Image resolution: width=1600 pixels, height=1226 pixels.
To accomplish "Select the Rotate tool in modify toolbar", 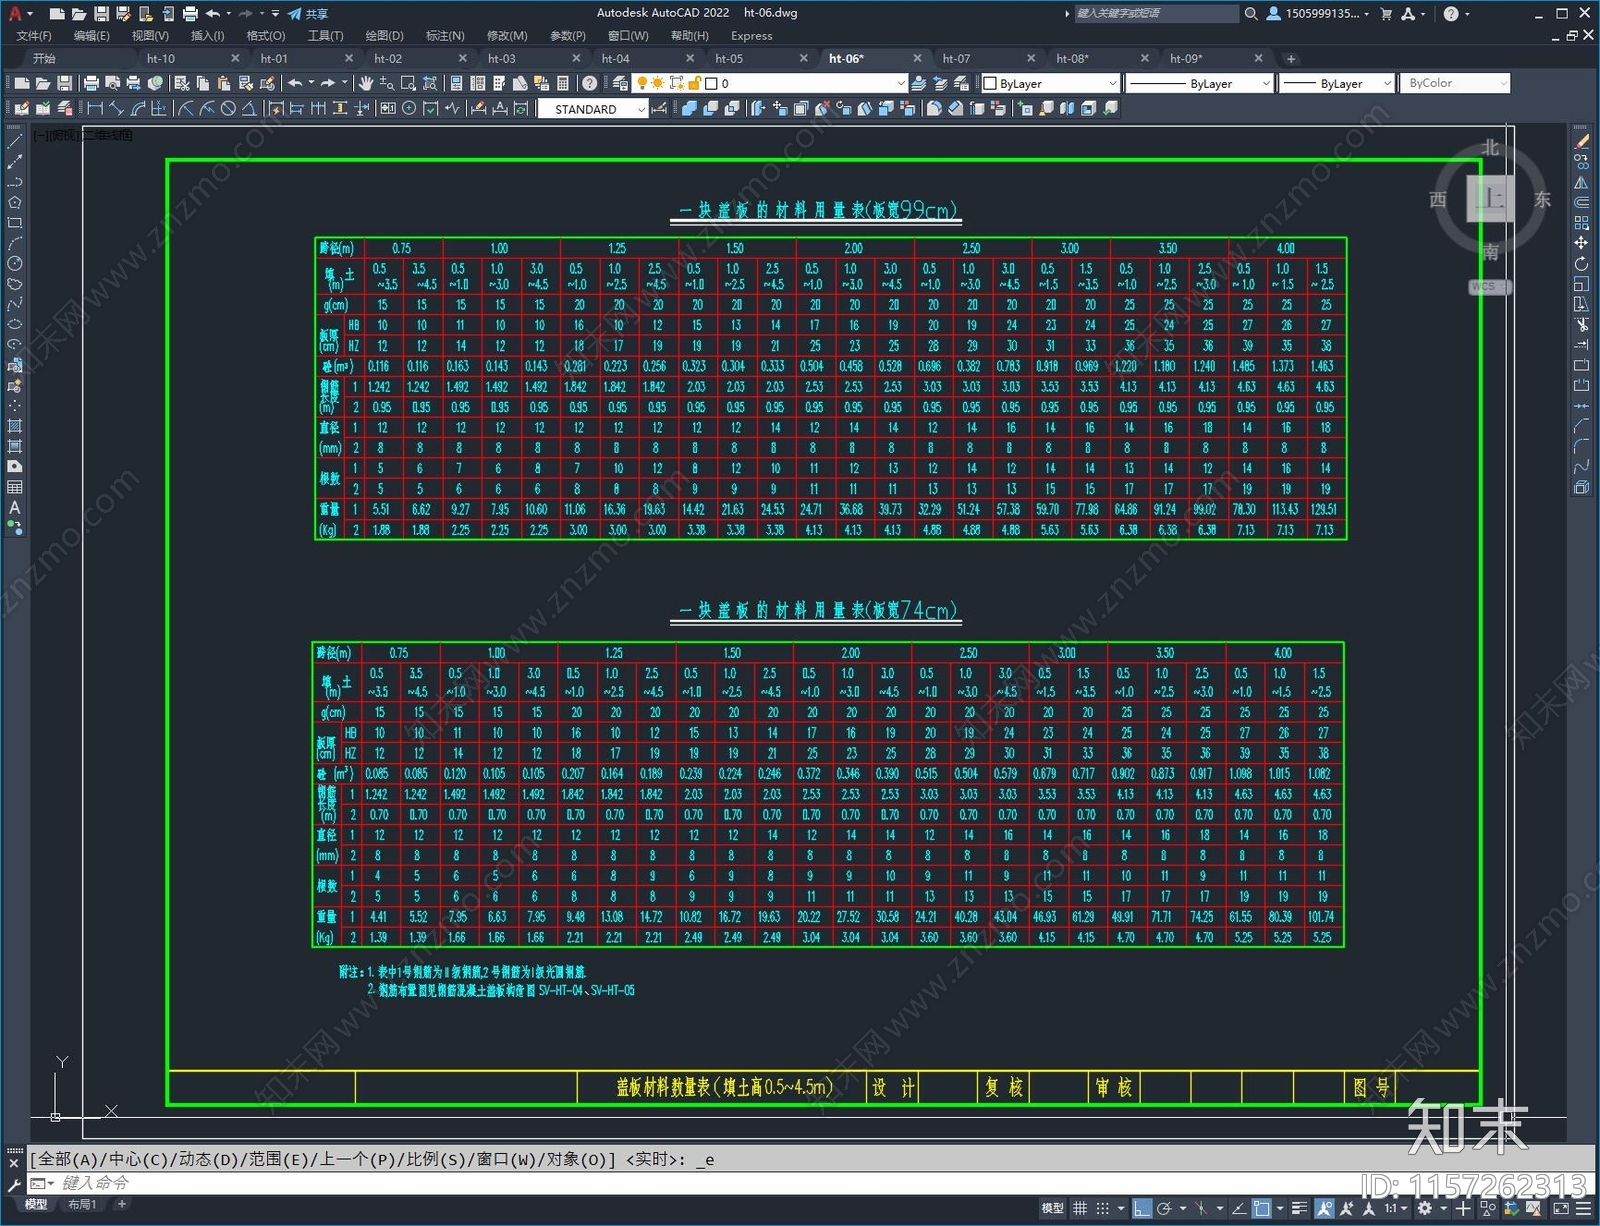I will 1581,264.
